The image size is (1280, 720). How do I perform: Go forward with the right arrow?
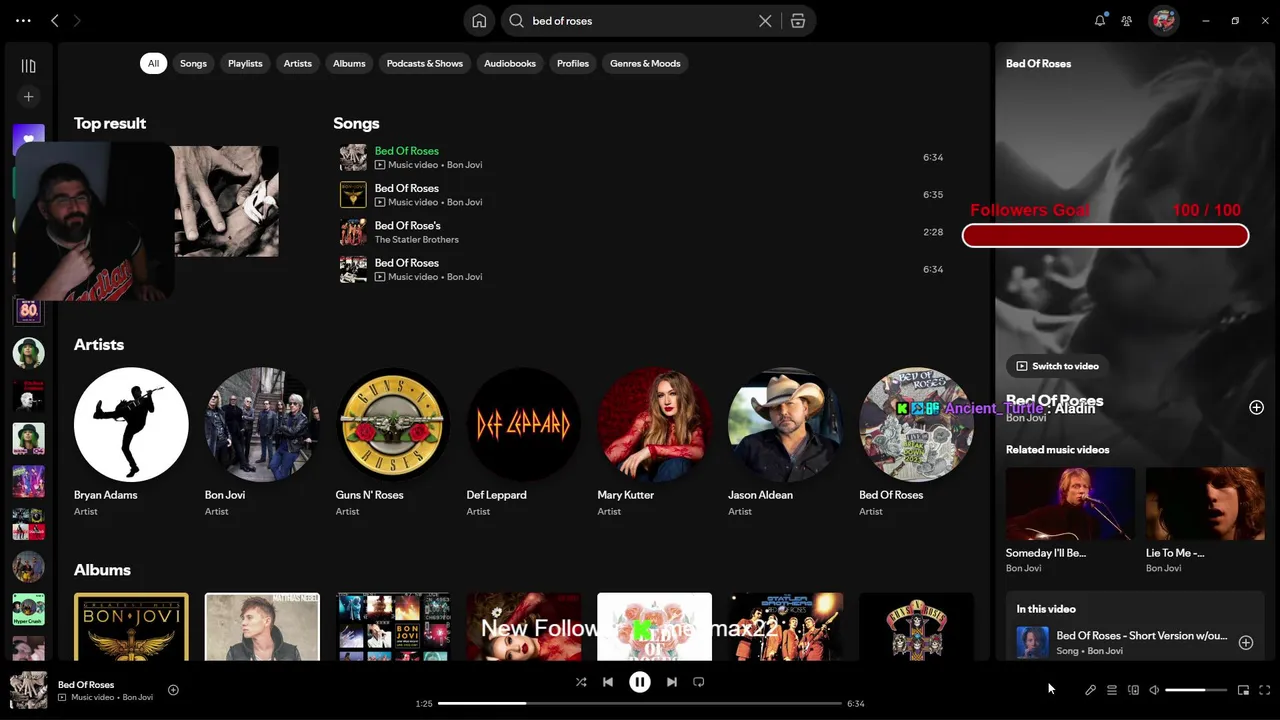(x=77, y=20)
